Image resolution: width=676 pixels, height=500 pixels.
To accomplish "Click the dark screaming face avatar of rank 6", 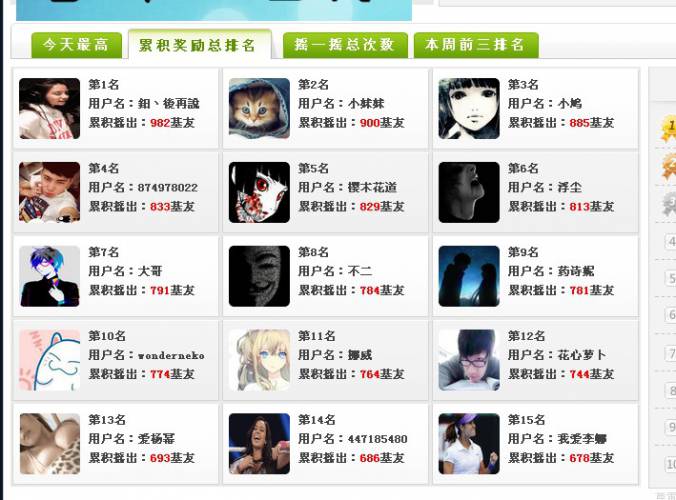I will click(469, 192).
